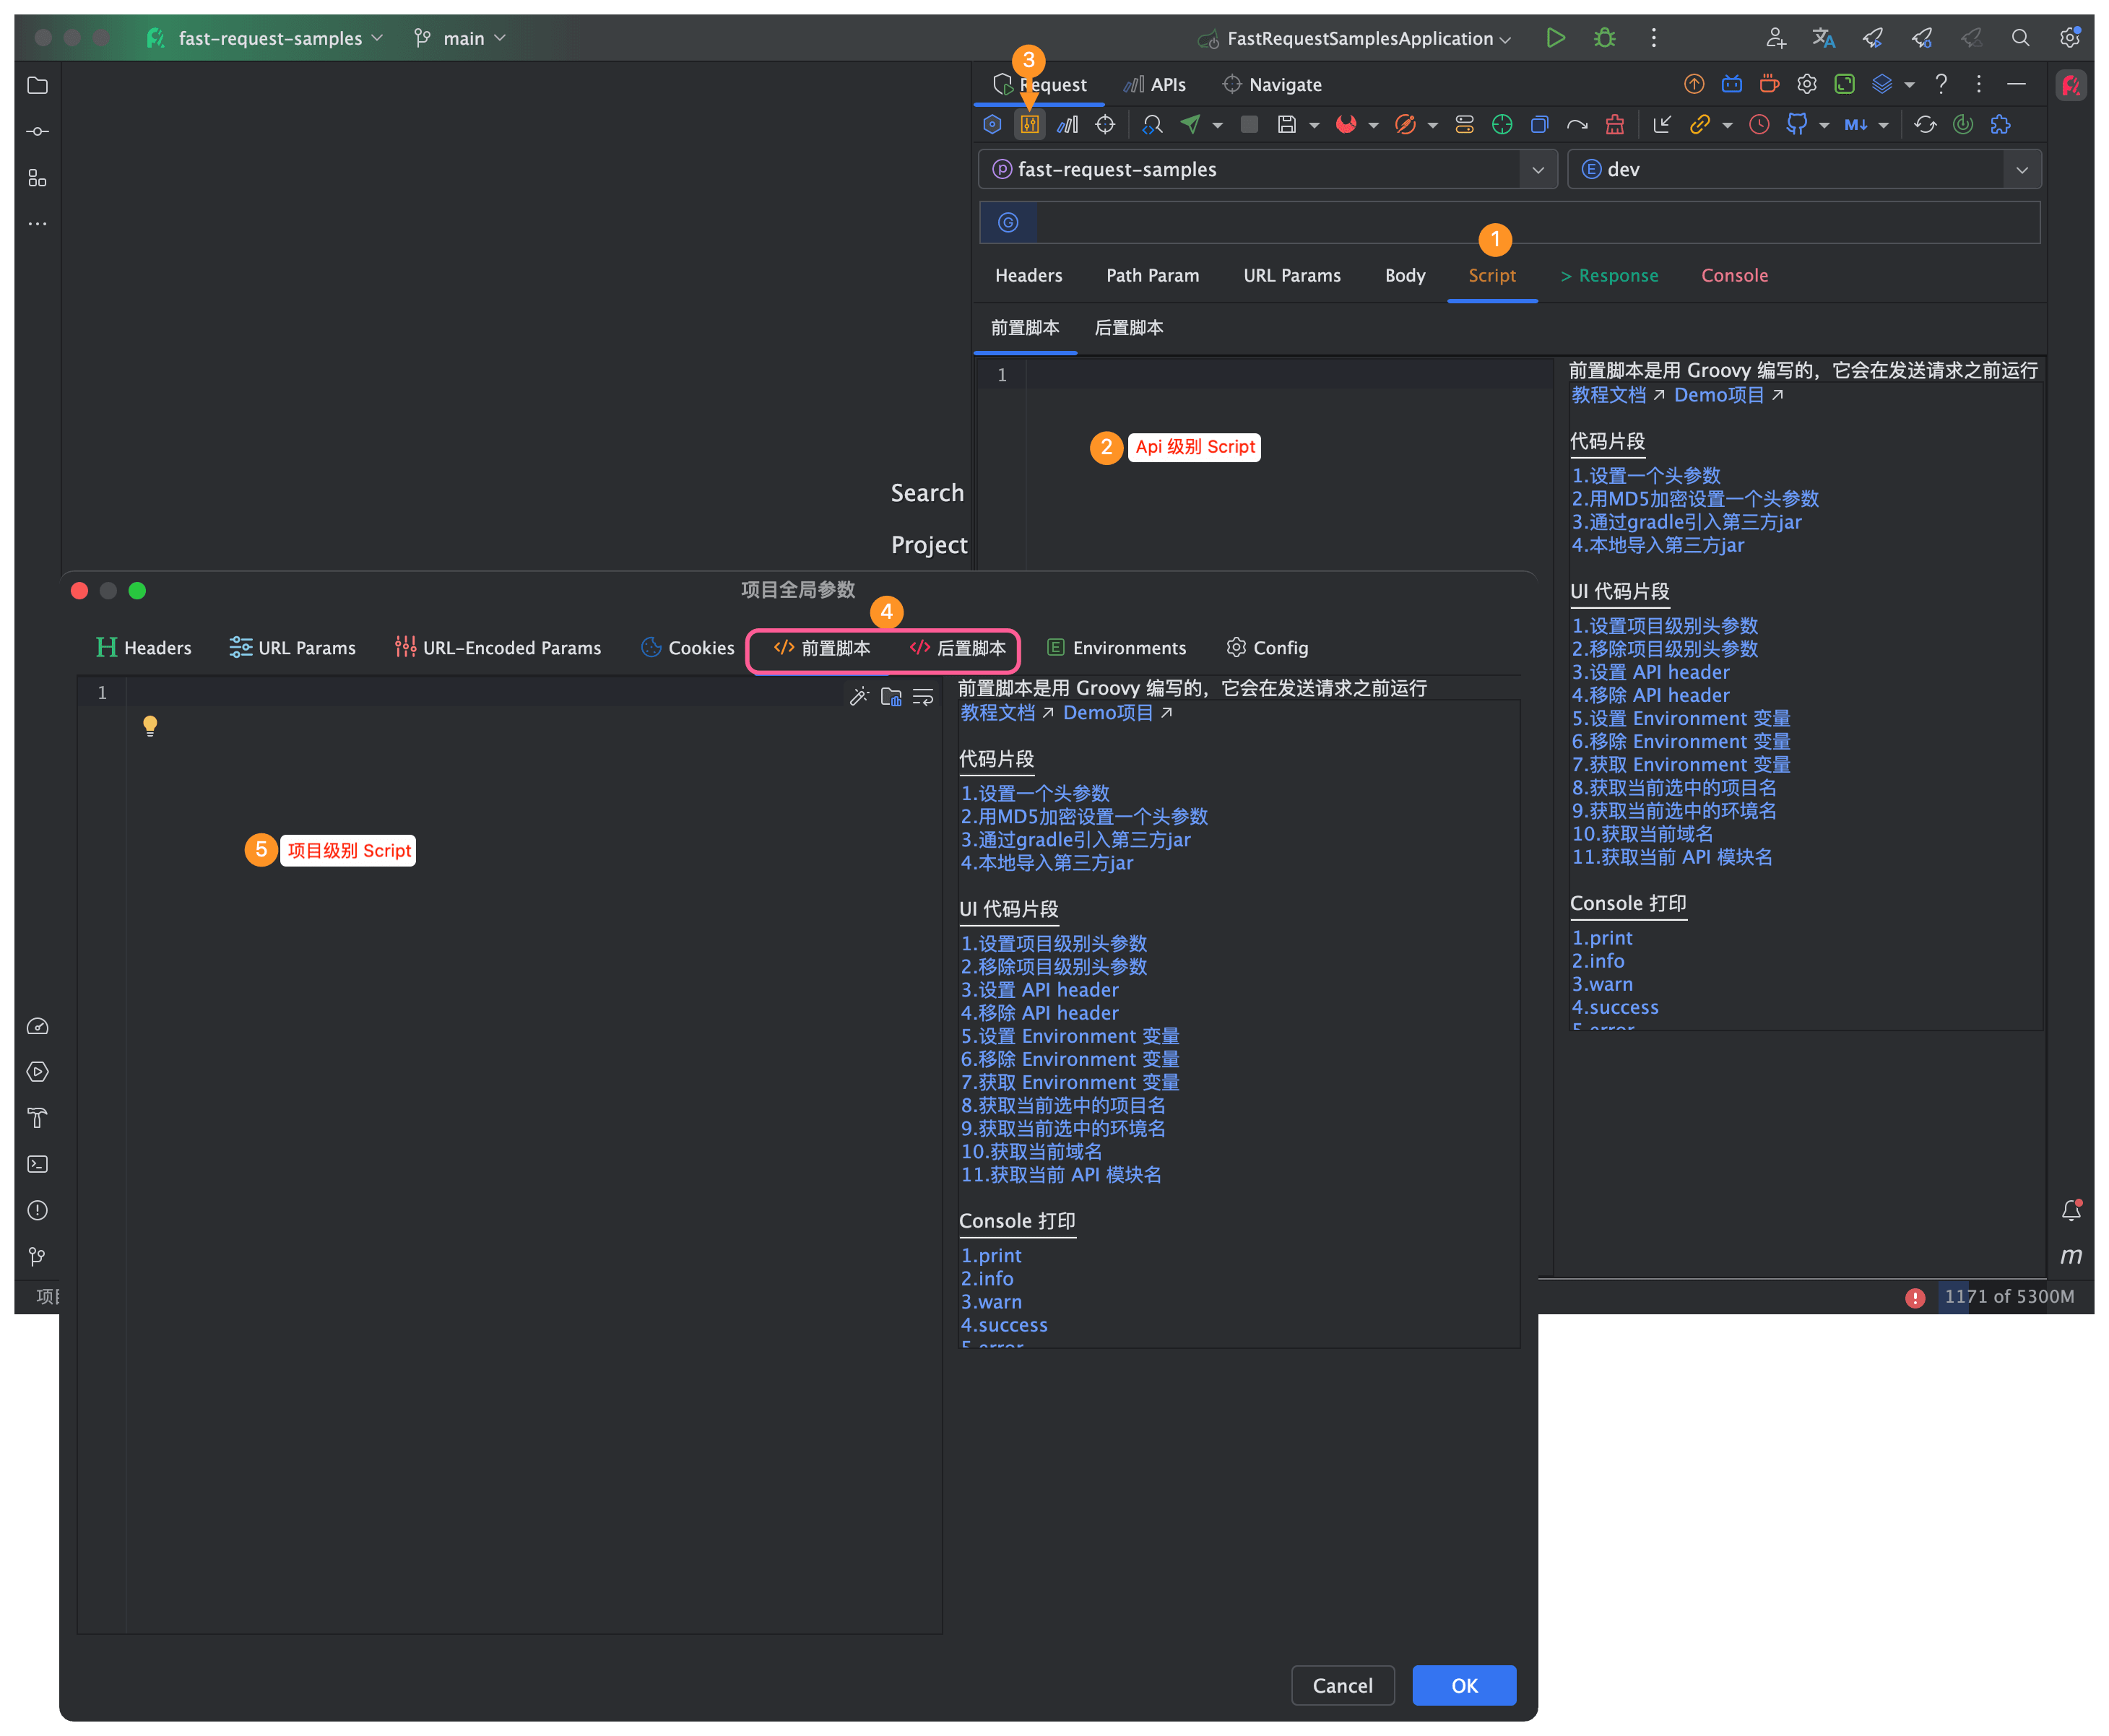Click the blue puzzle plugin icon
Image resolution: width=2109 pixels, height=1736 pixels.
click(x=2000, y=124)
